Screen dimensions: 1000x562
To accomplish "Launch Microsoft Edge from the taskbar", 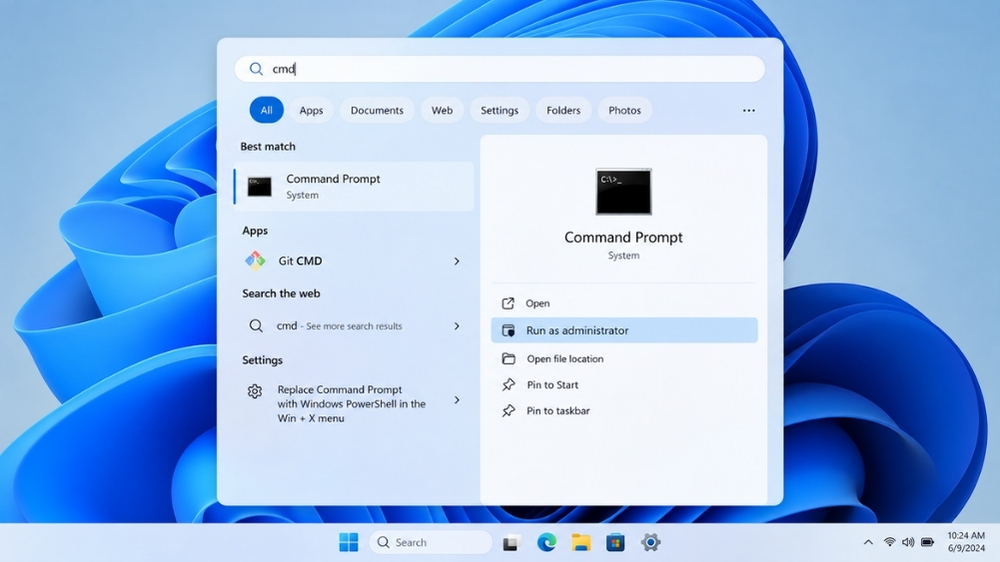I will [x=547, y=542].
